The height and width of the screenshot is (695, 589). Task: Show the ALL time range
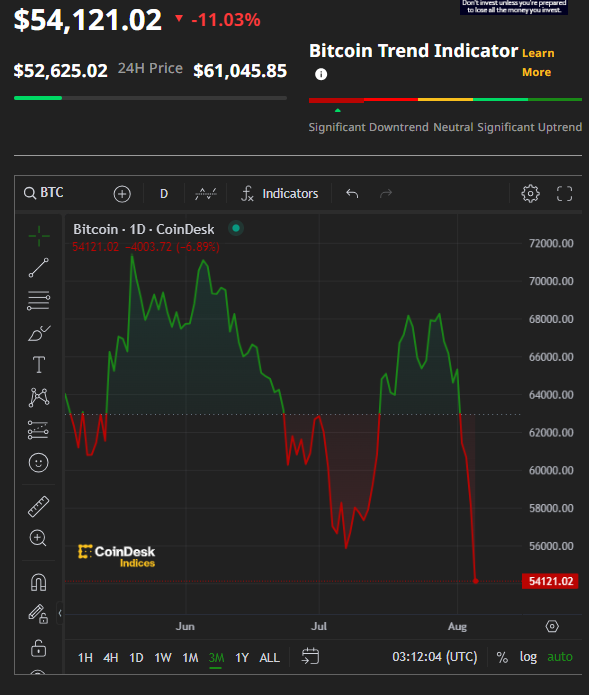pos(269,657)
